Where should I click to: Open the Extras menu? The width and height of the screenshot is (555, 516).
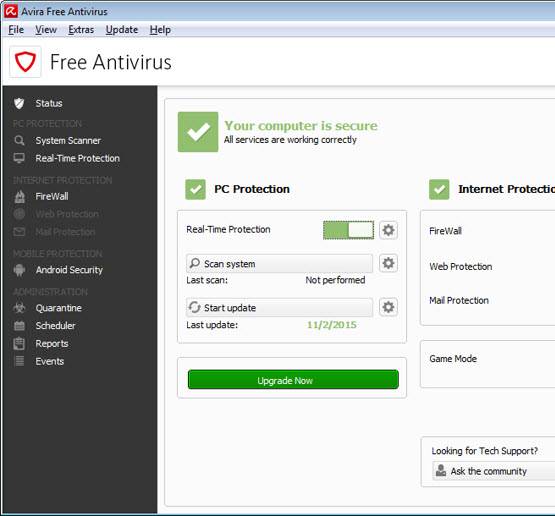pos(81,30)
